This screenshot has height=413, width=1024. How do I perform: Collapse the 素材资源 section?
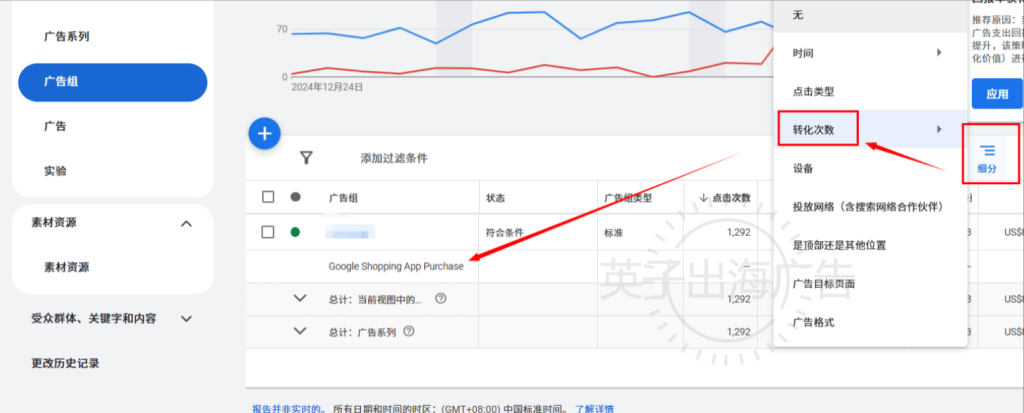pyautogui.click(x=186, y=223)
